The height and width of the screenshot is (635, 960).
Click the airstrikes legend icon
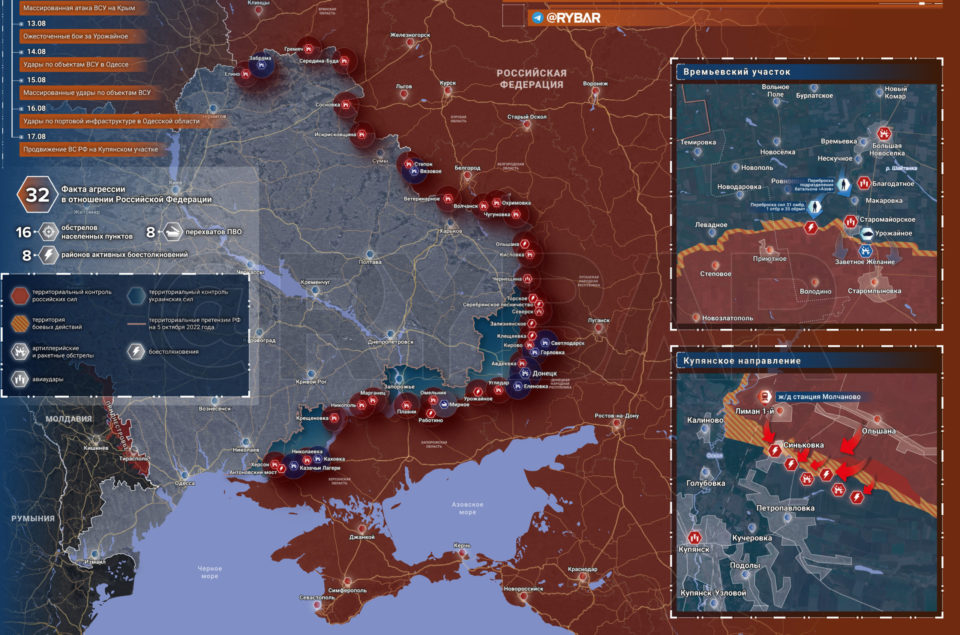coord(20,379)
